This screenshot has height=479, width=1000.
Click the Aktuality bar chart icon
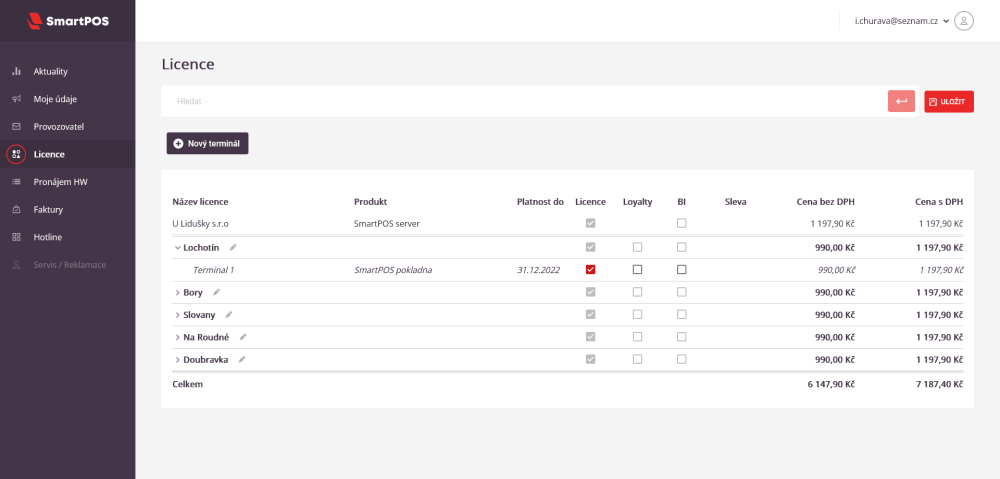16,72
